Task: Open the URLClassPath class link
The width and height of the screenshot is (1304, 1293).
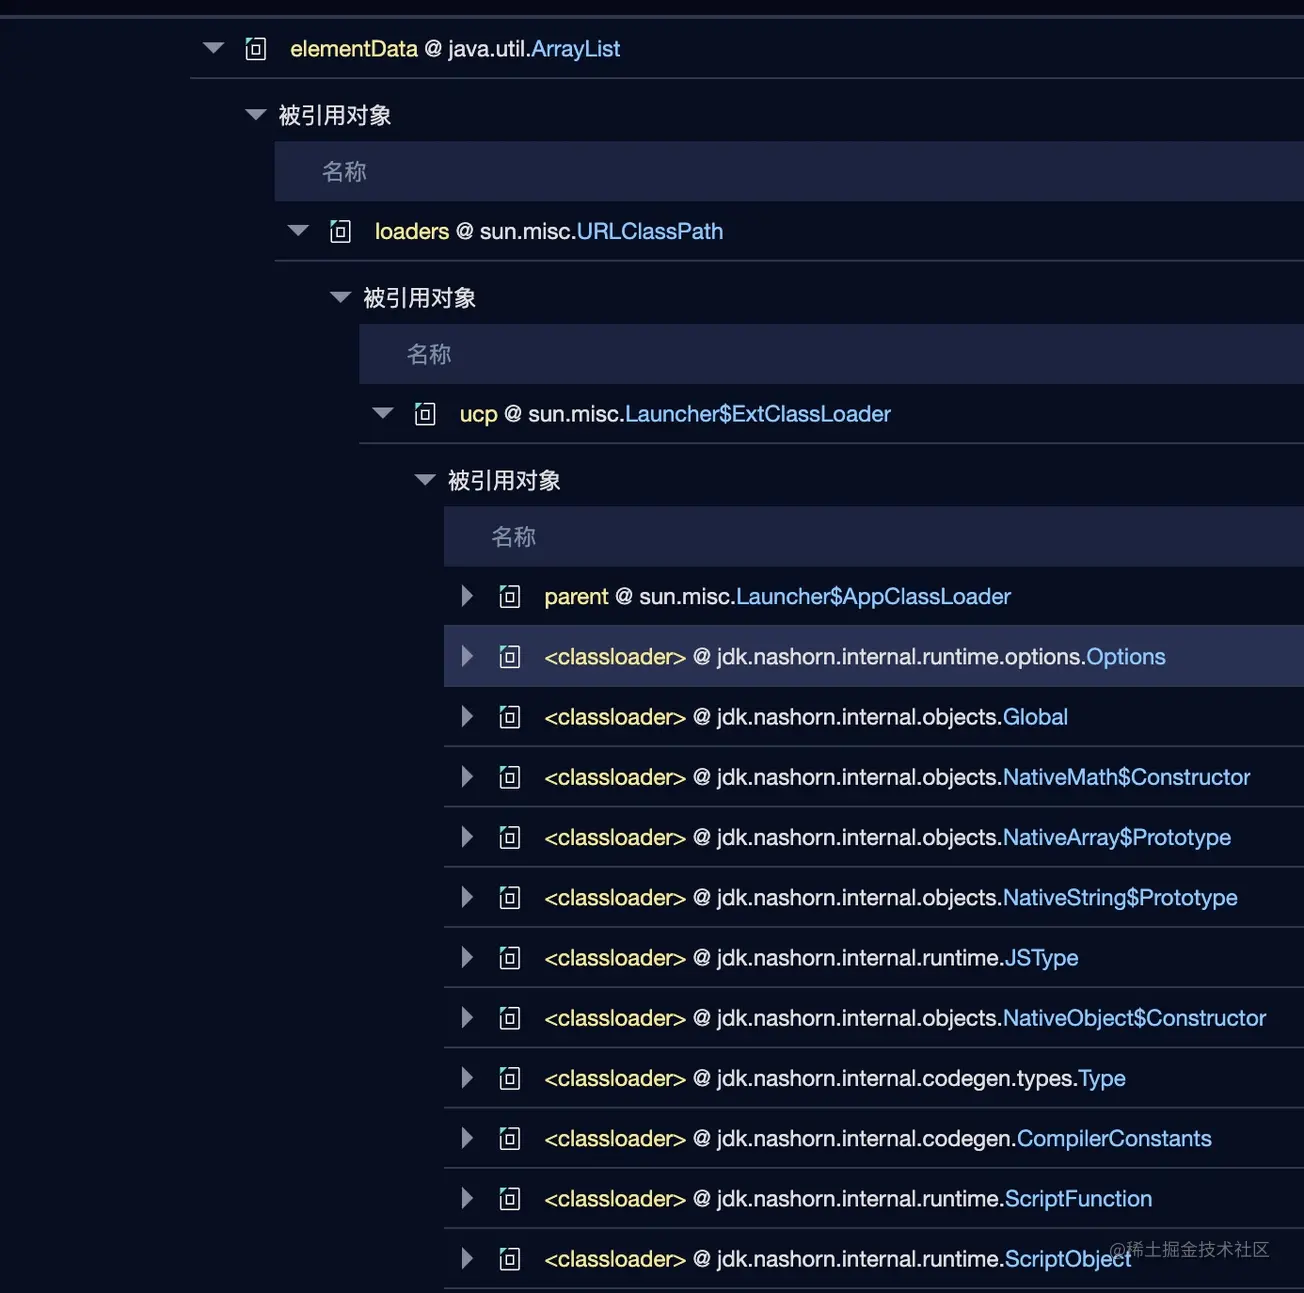Action: pos(650,232)
